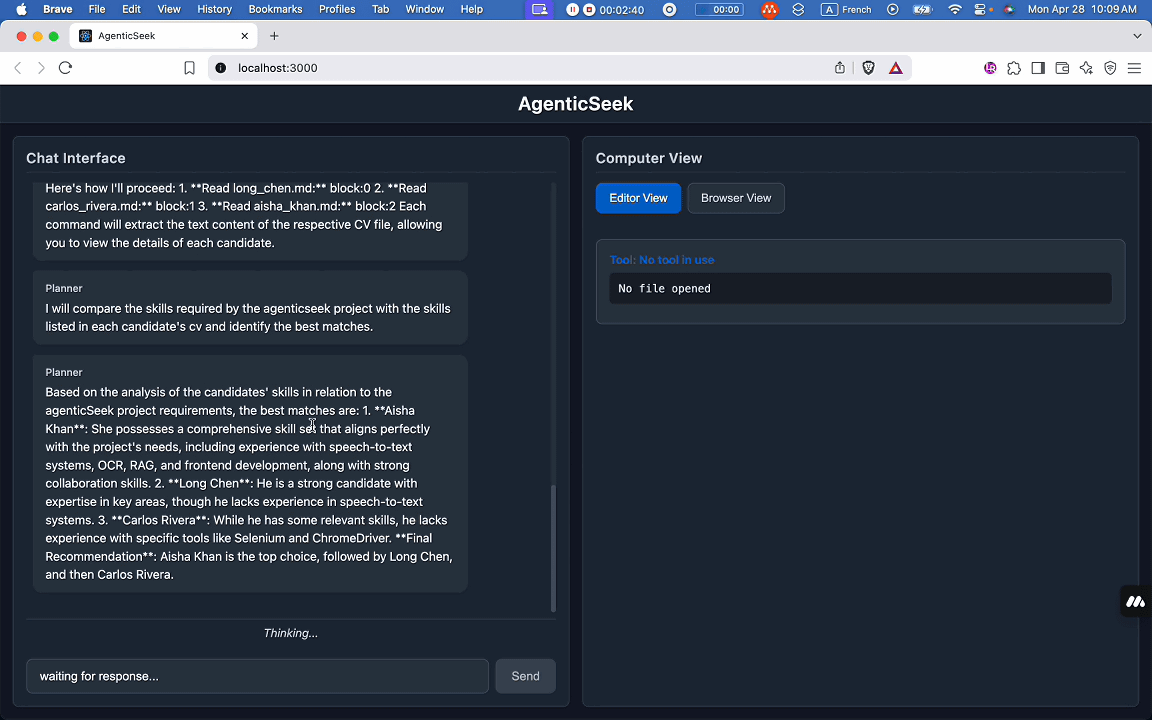
Task: Click the floating Mistral icon on screen edge
Action: (1135, 601)
